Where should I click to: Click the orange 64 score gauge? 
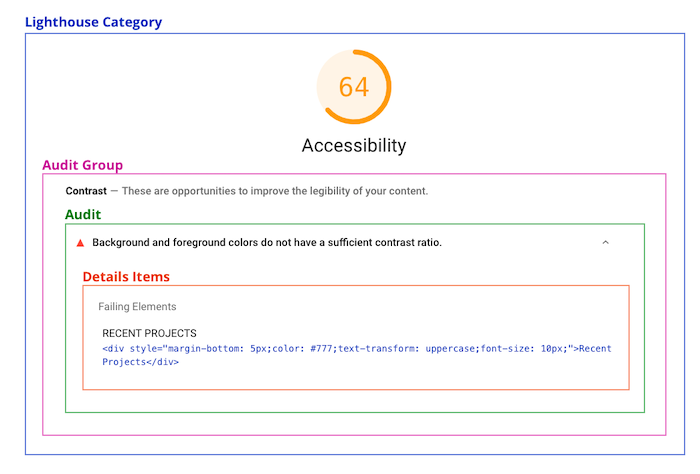tap(354, 87)
